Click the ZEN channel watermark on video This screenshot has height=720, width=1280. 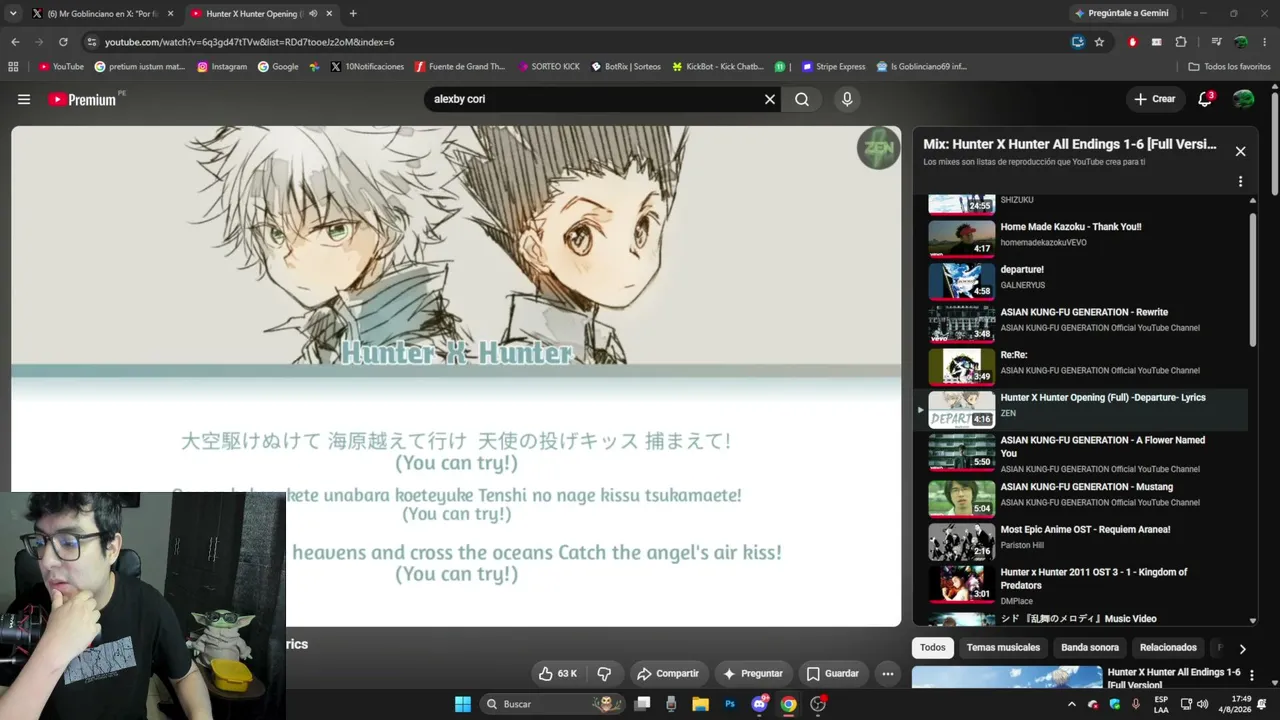pos(878,148)
